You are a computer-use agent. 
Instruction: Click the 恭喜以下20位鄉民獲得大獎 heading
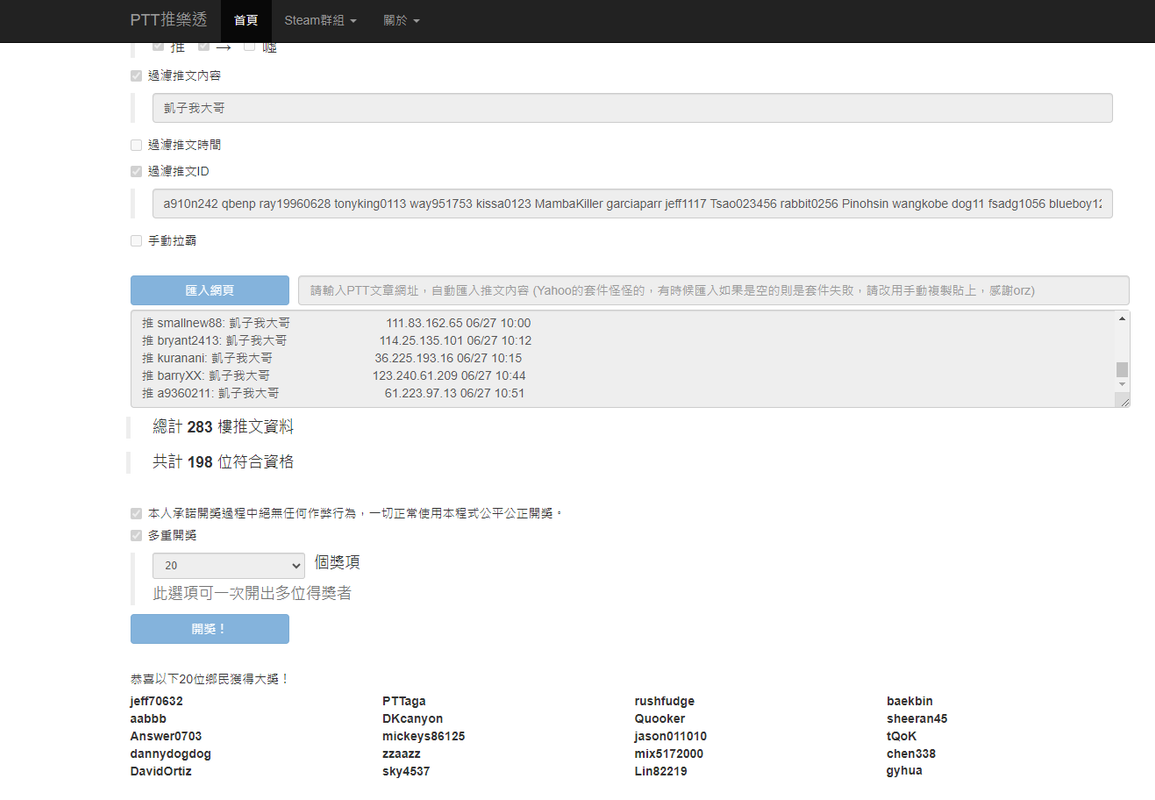pyautogui.click(x=210, y=679)
